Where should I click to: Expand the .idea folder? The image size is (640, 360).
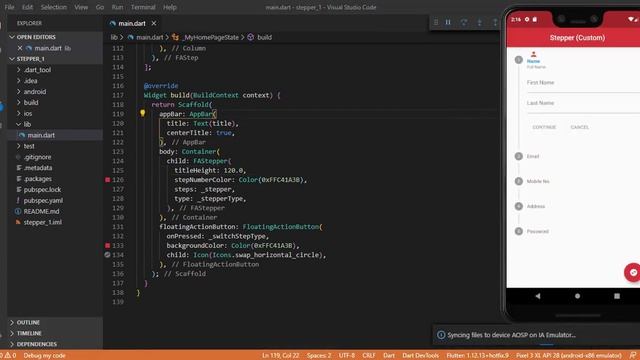pos(18,81)
